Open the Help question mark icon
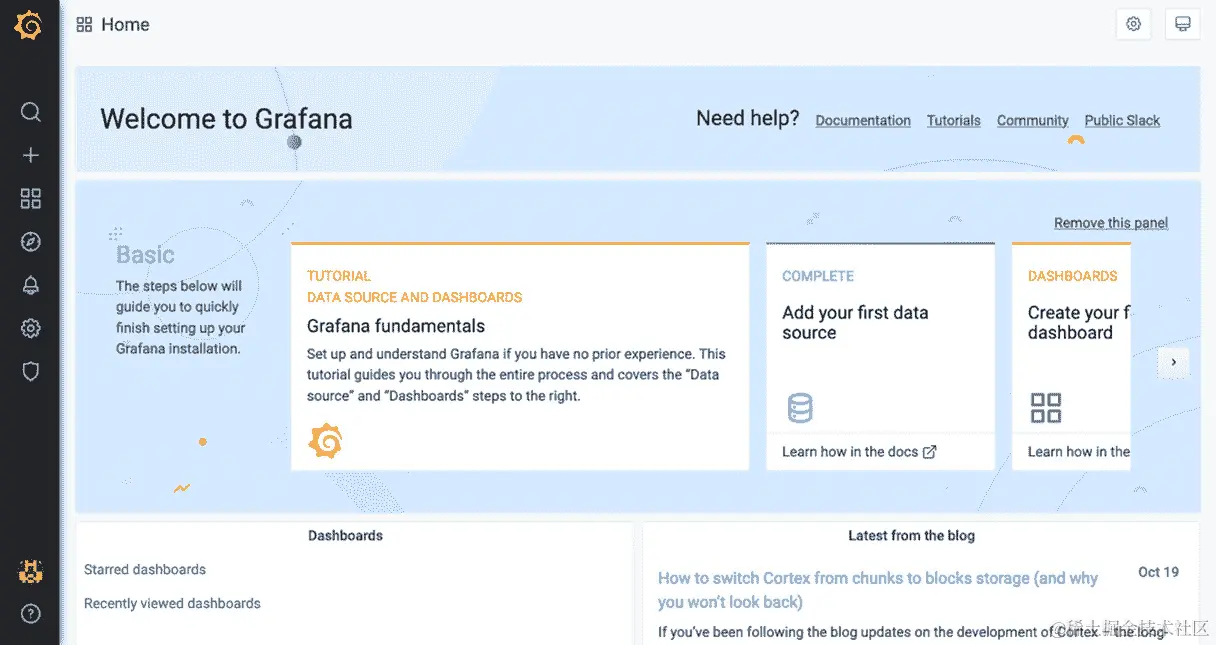The image size is (1216, 645). pyautogui.click(x=31, y=614)
